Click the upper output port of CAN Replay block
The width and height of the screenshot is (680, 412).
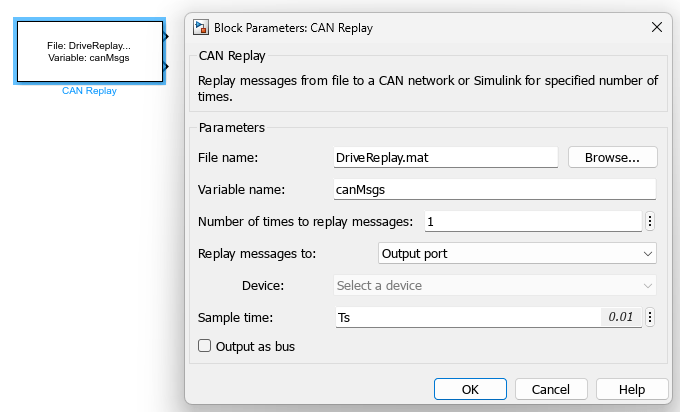[167, 35]
